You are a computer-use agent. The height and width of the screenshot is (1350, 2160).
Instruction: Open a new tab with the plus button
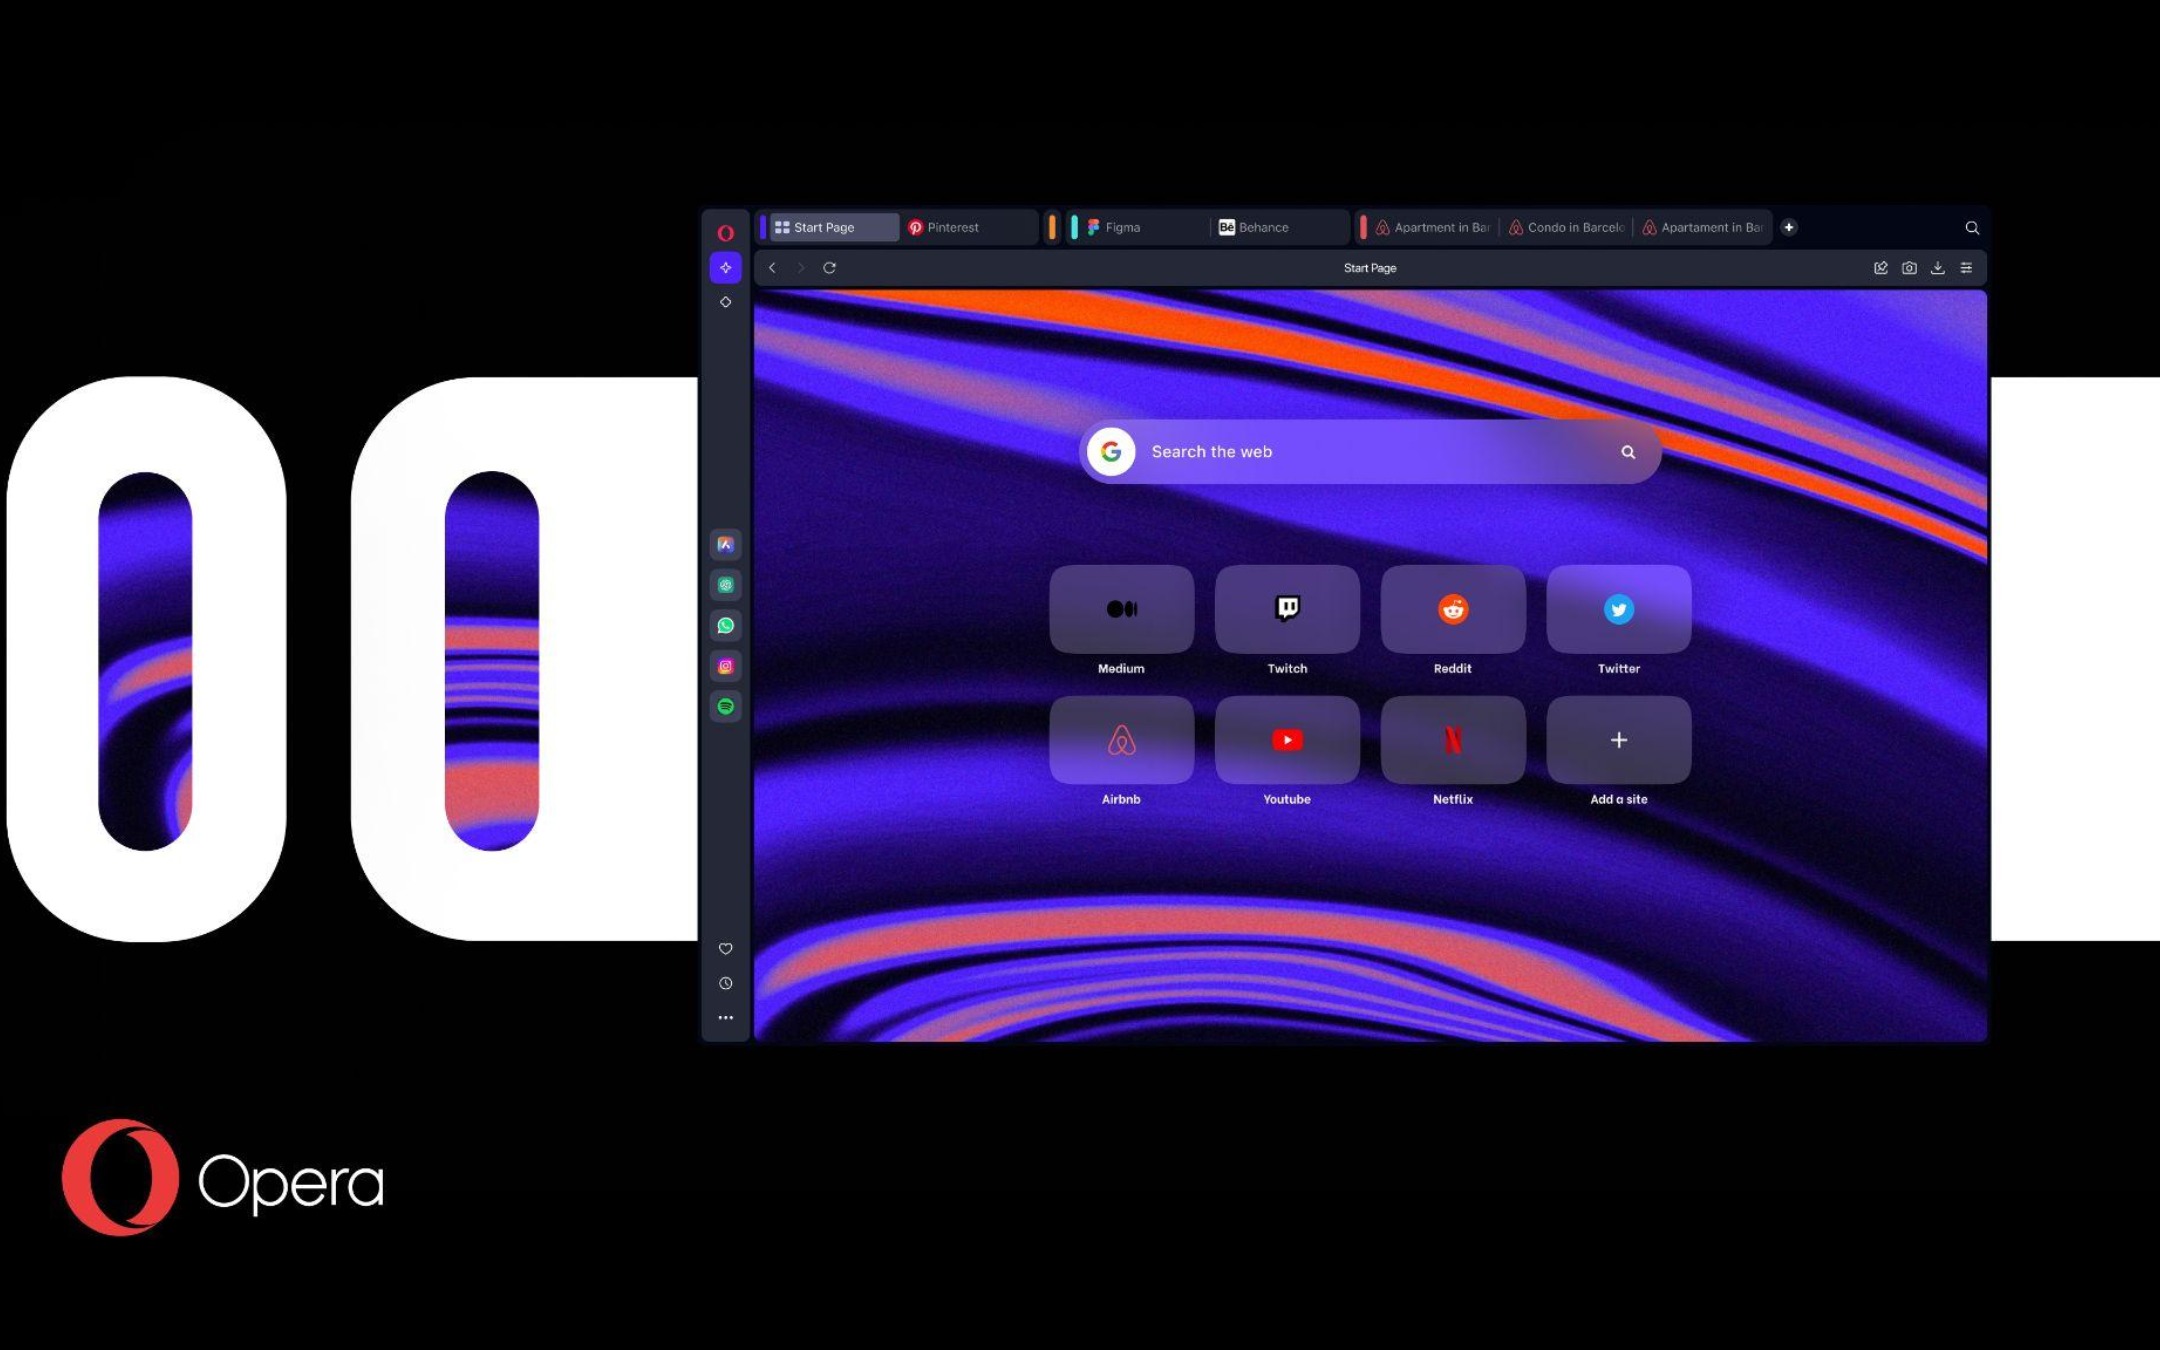pyautogui.click(x=1789, y=227)
